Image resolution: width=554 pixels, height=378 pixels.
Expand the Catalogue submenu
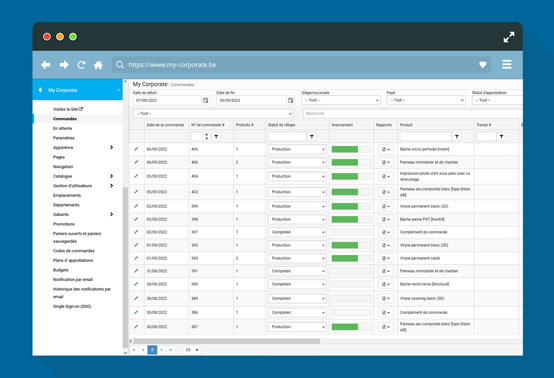111,176
